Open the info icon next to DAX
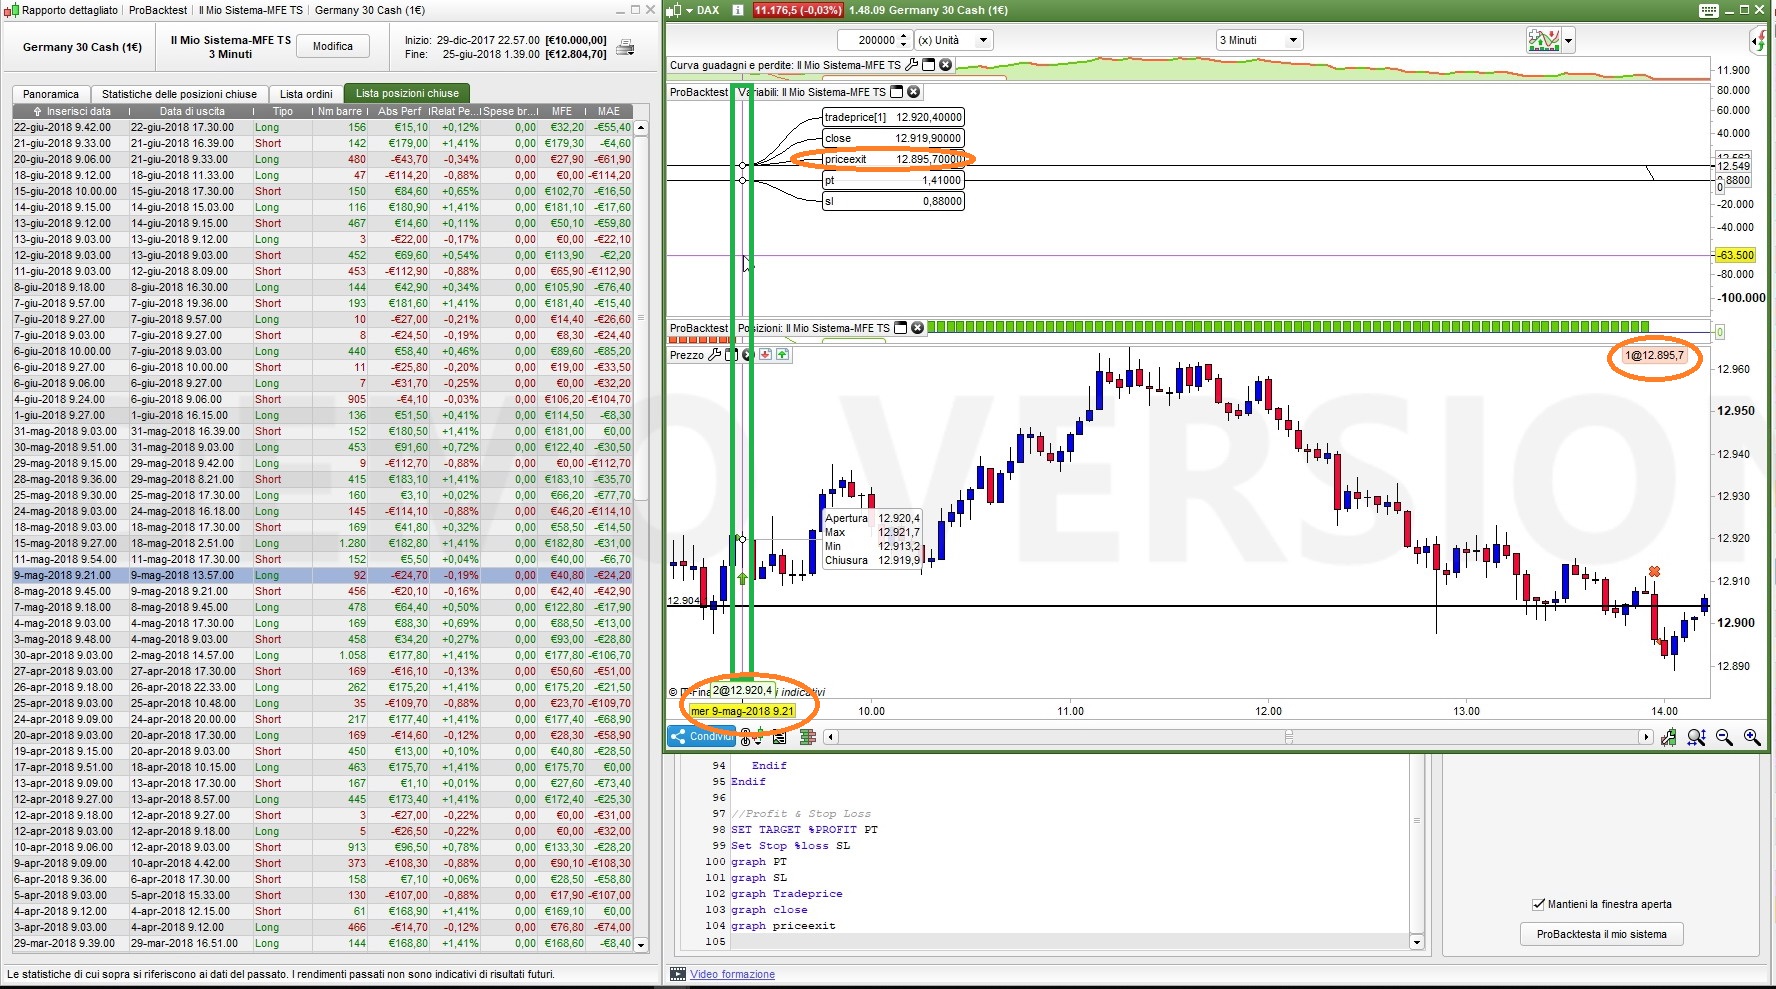This screenshot has height=989, width=1776. (737, 10)
